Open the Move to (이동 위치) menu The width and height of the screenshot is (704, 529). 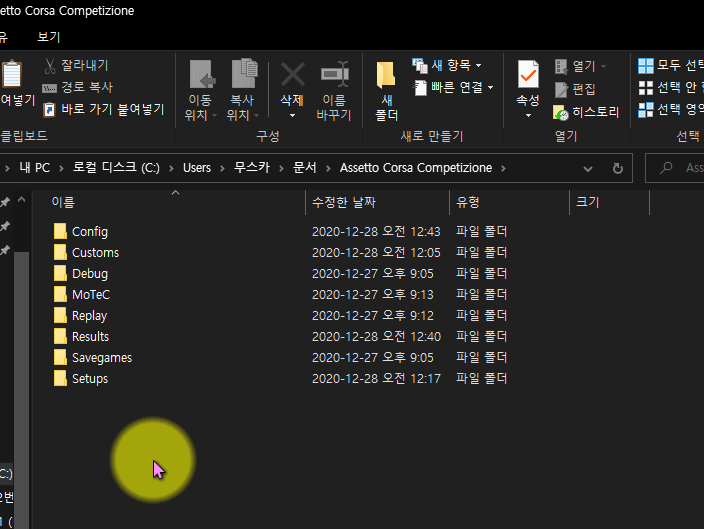pyautogui.click(x=200, y=91)
